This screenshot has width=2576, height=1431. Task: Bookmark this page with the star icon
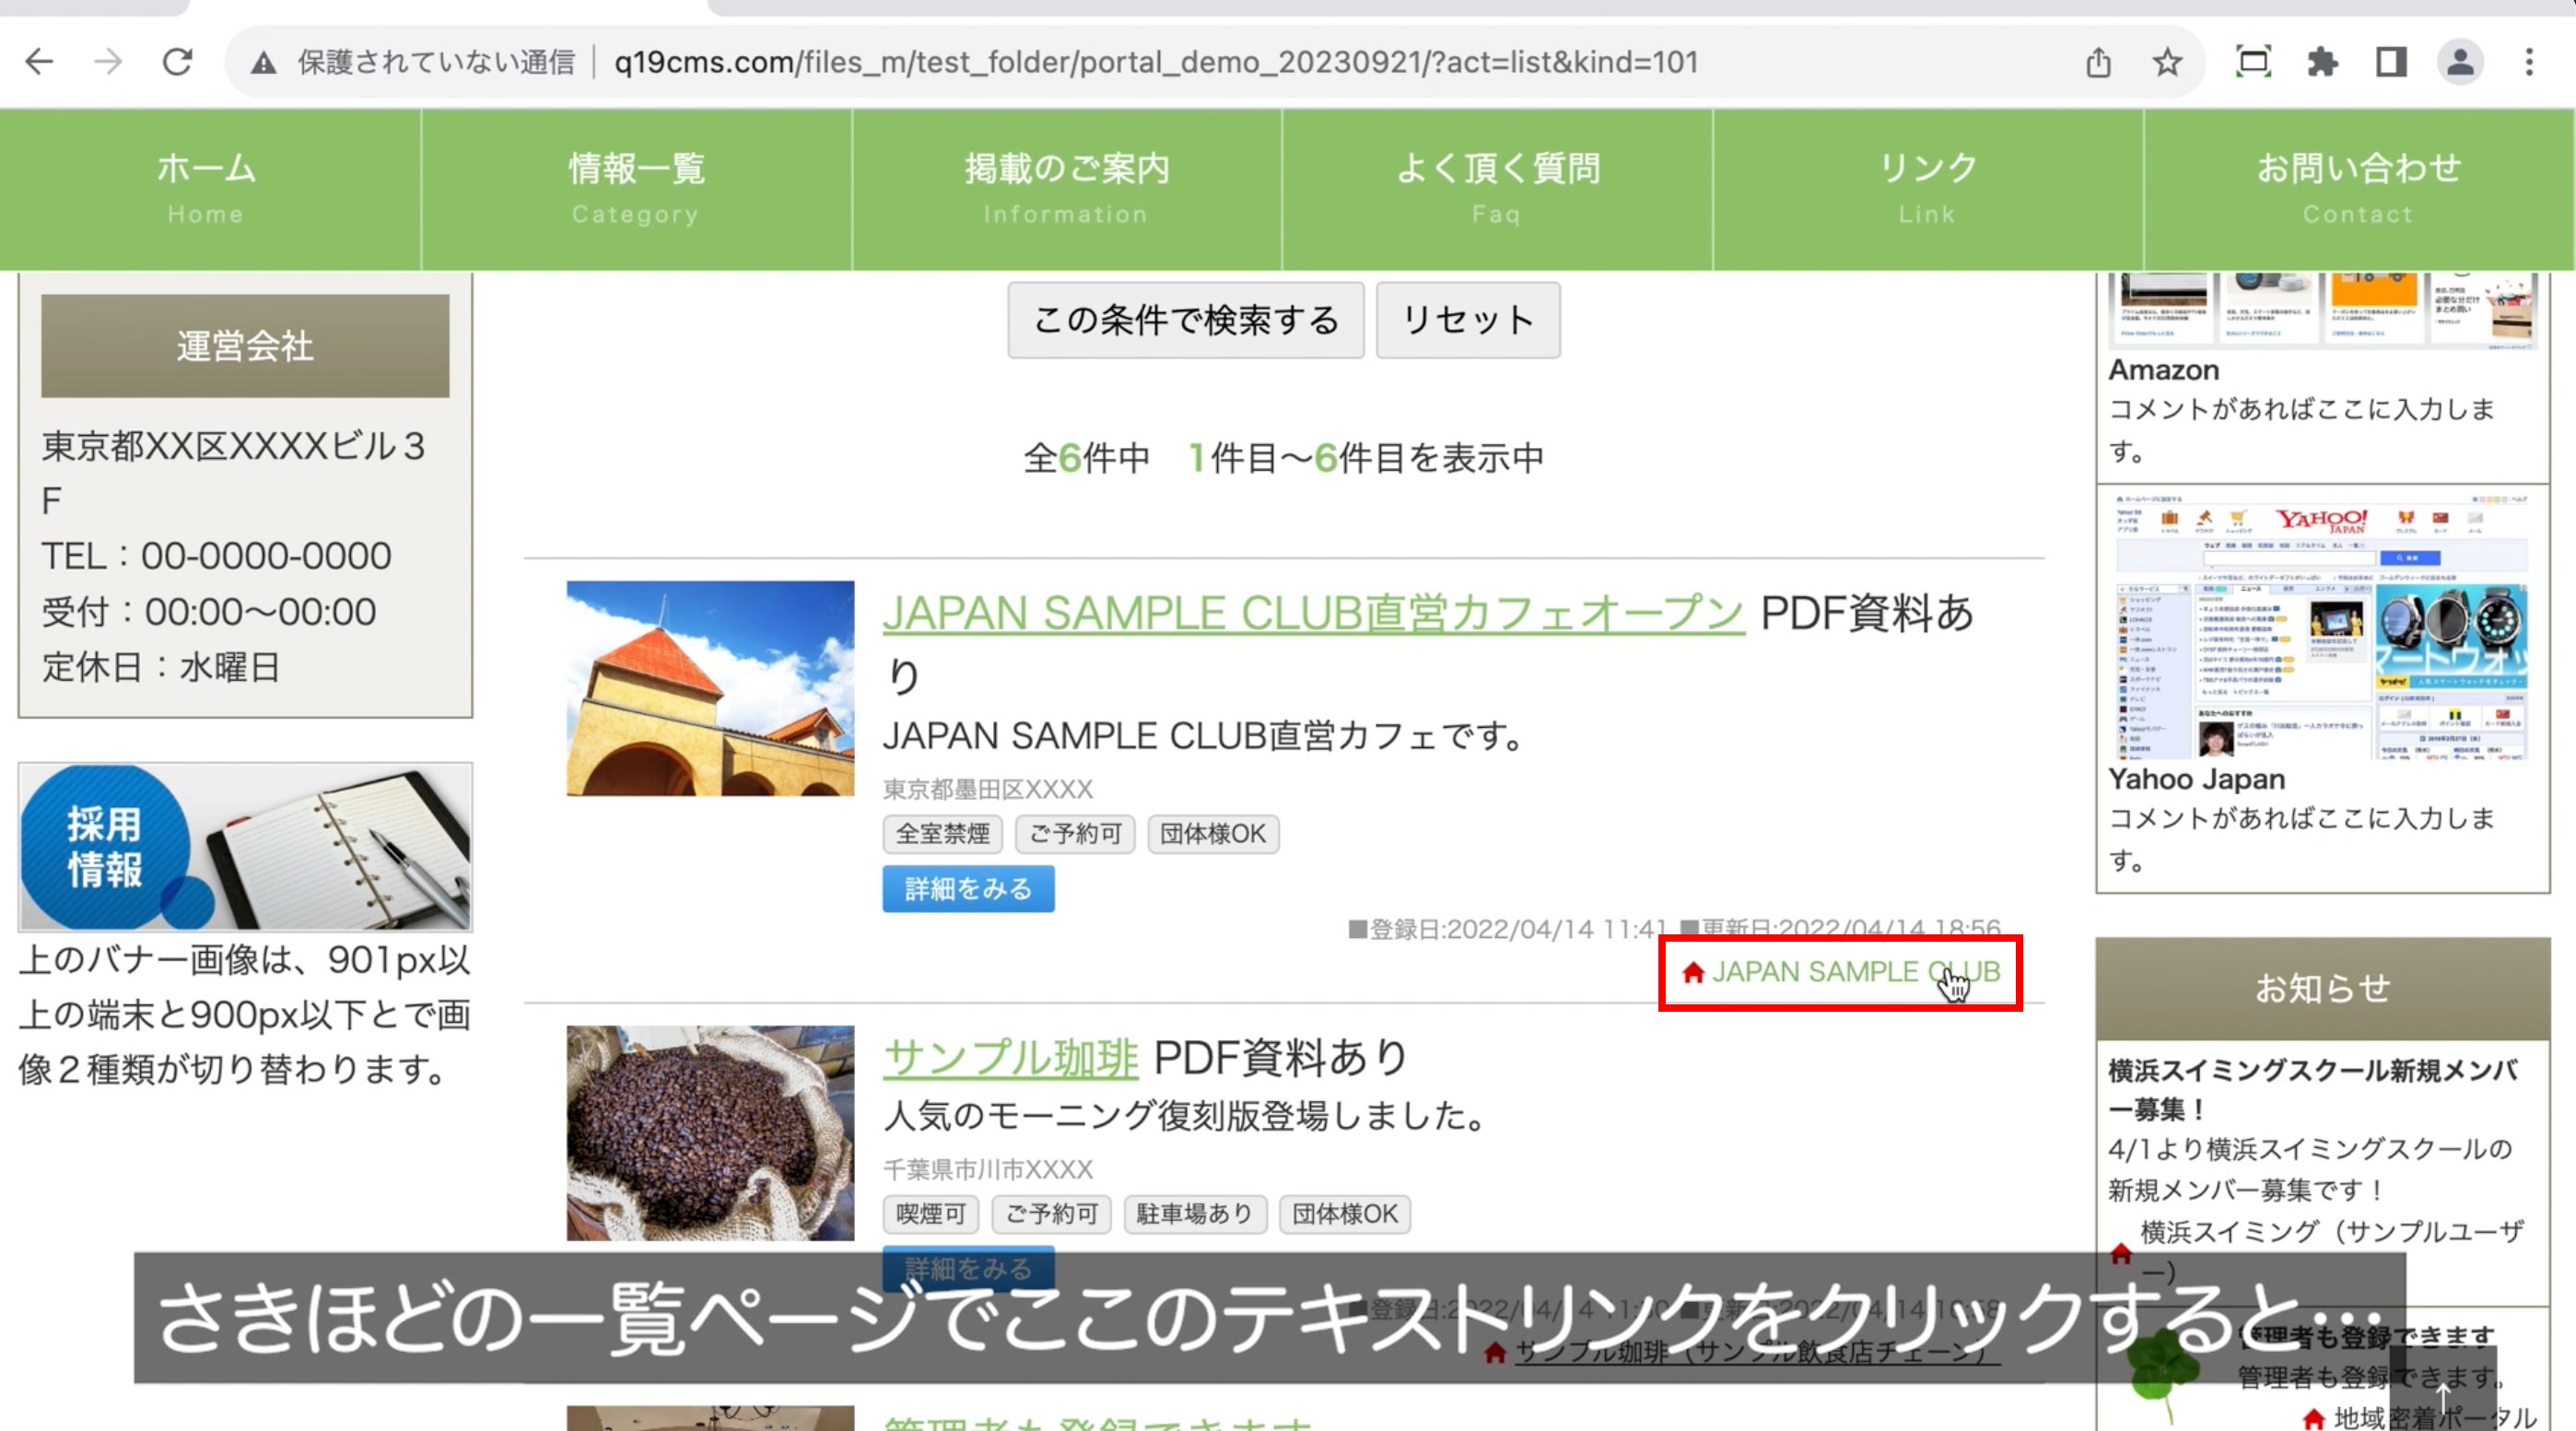point(2166,62)
